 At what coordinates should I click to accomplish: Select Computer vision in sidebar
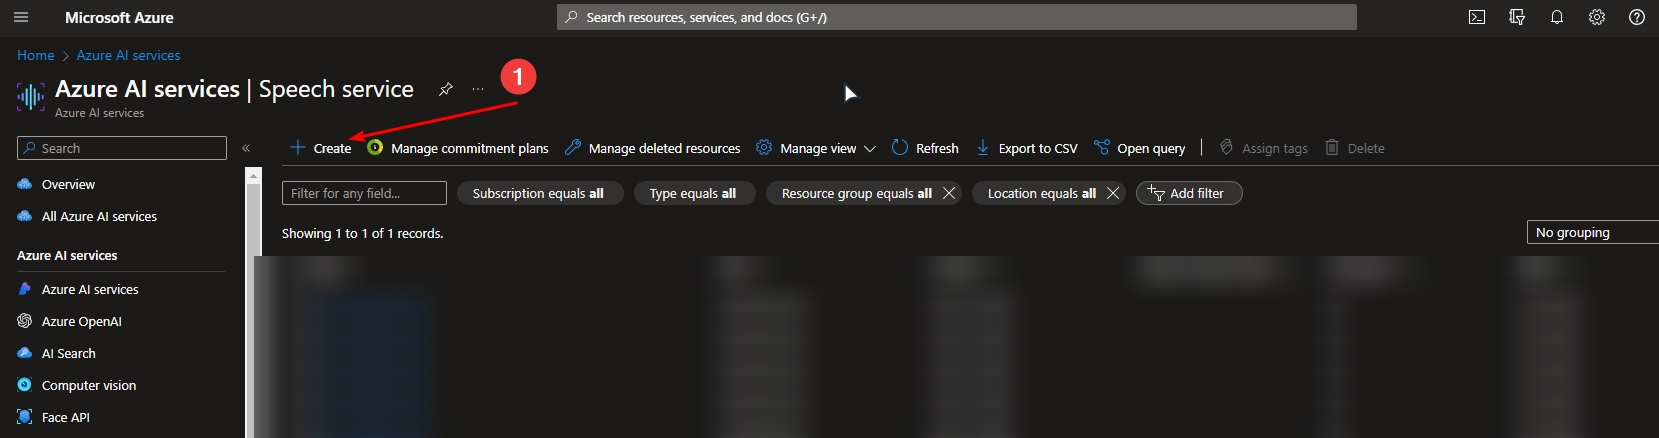point(88,385)
